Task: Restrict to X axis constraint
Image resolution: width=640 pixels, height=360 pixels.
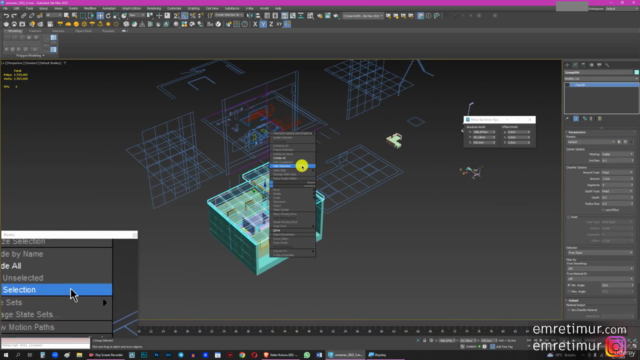Action: pos(255,24)
